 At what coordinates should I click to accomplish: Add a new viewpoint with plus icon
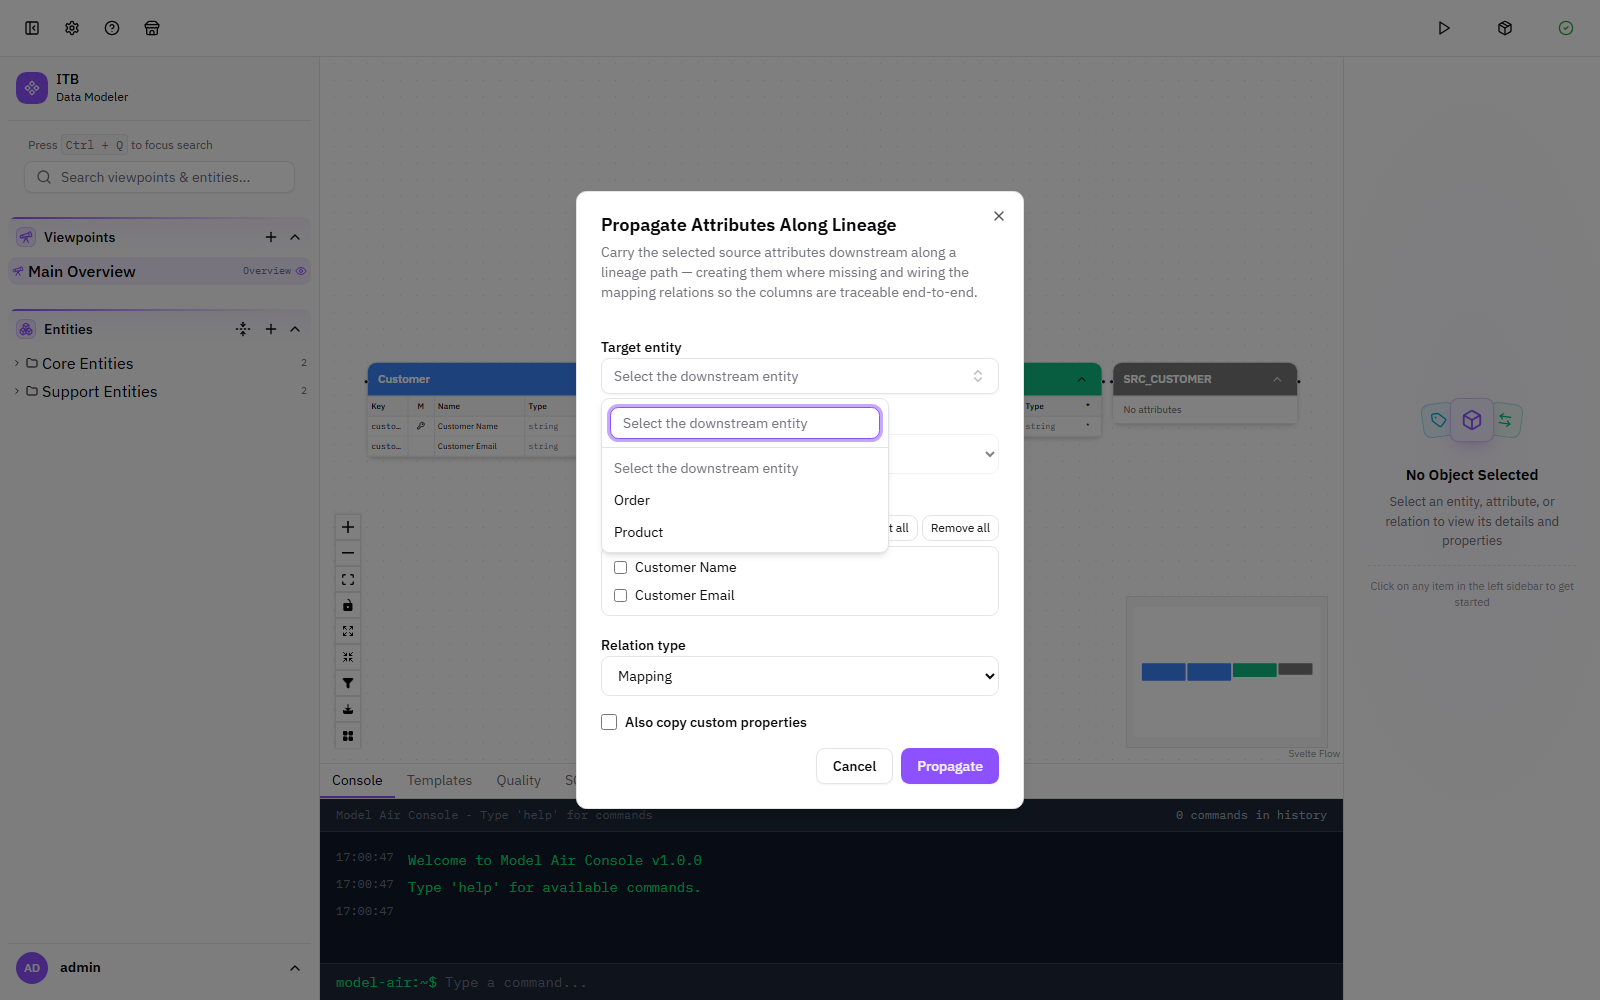(x=271, y=237)
